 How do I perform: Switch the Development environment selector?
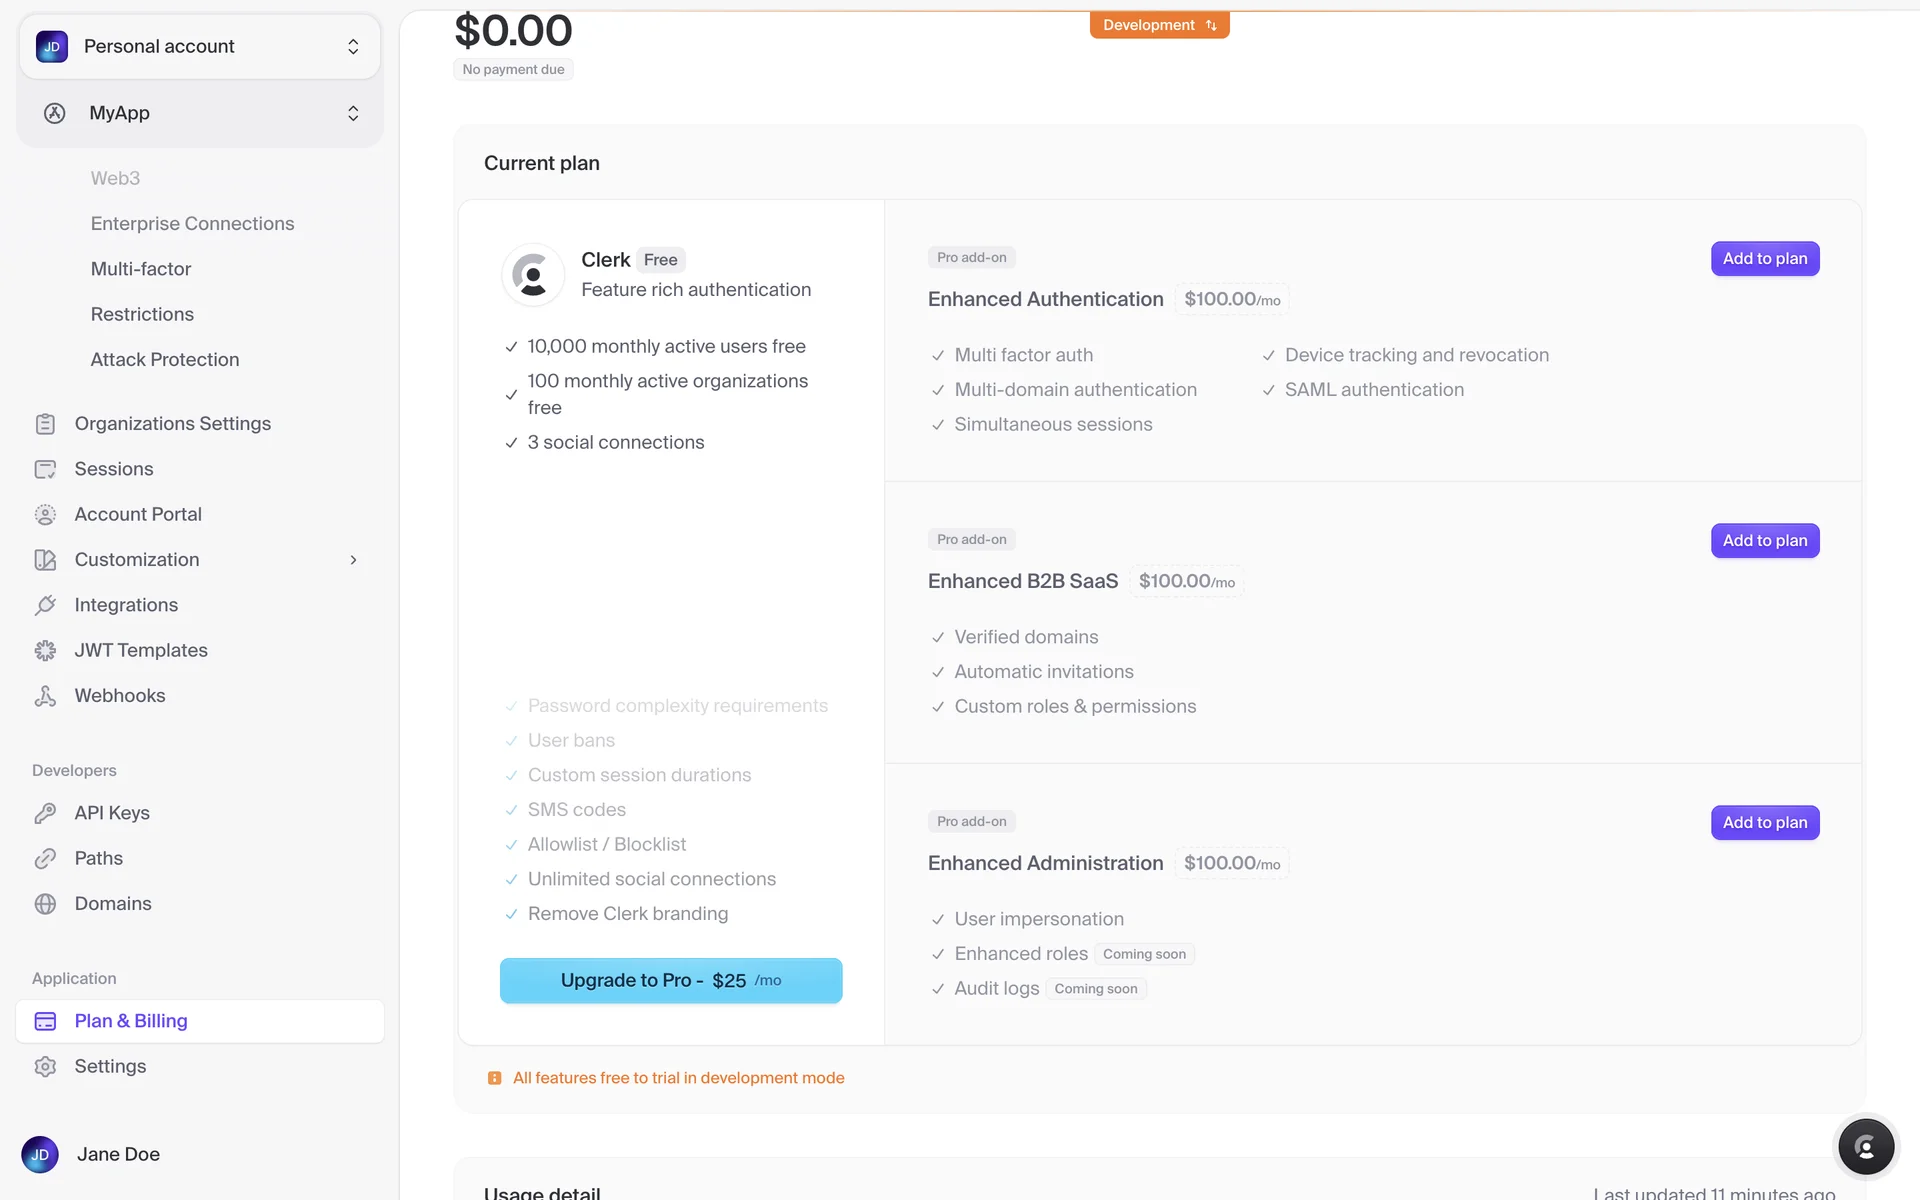pyautogui.click(x=1159, y=25)
